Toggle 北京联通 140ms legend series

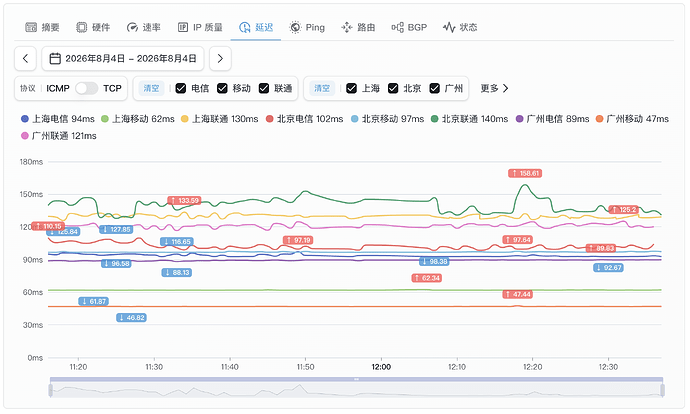click(469, 119)
